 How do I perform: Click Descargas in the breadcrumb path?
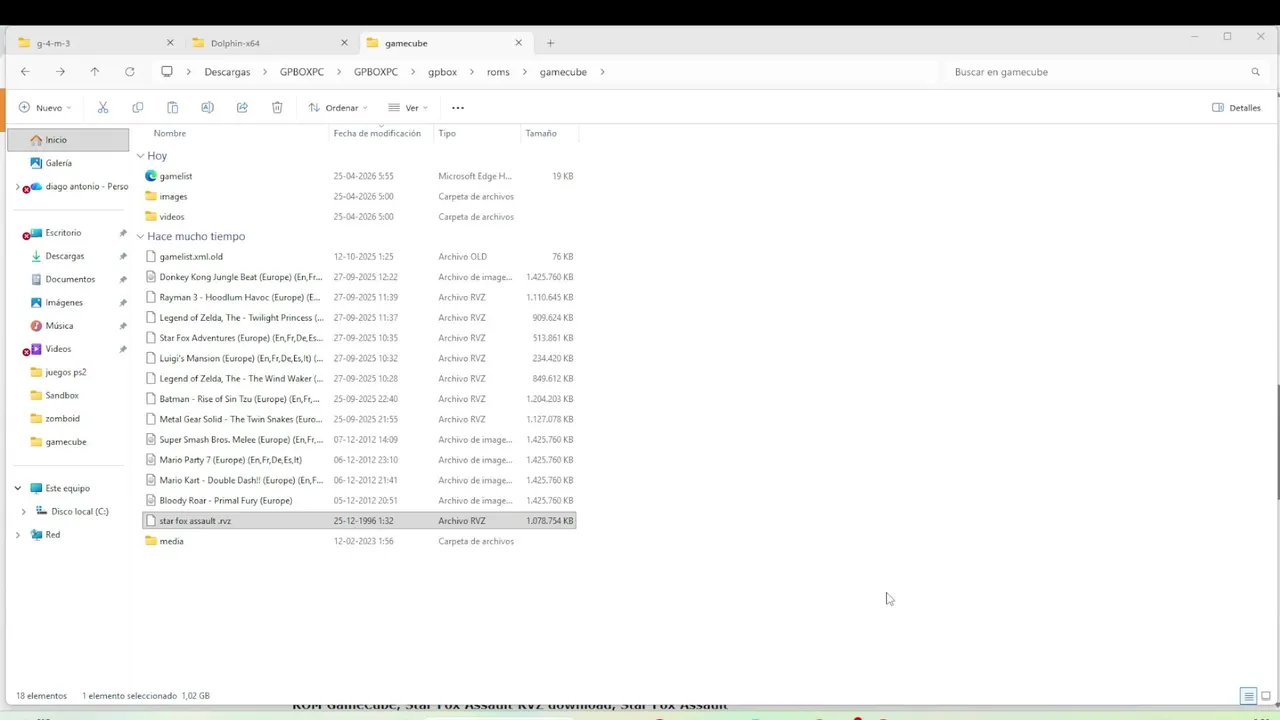coord(227,72)
